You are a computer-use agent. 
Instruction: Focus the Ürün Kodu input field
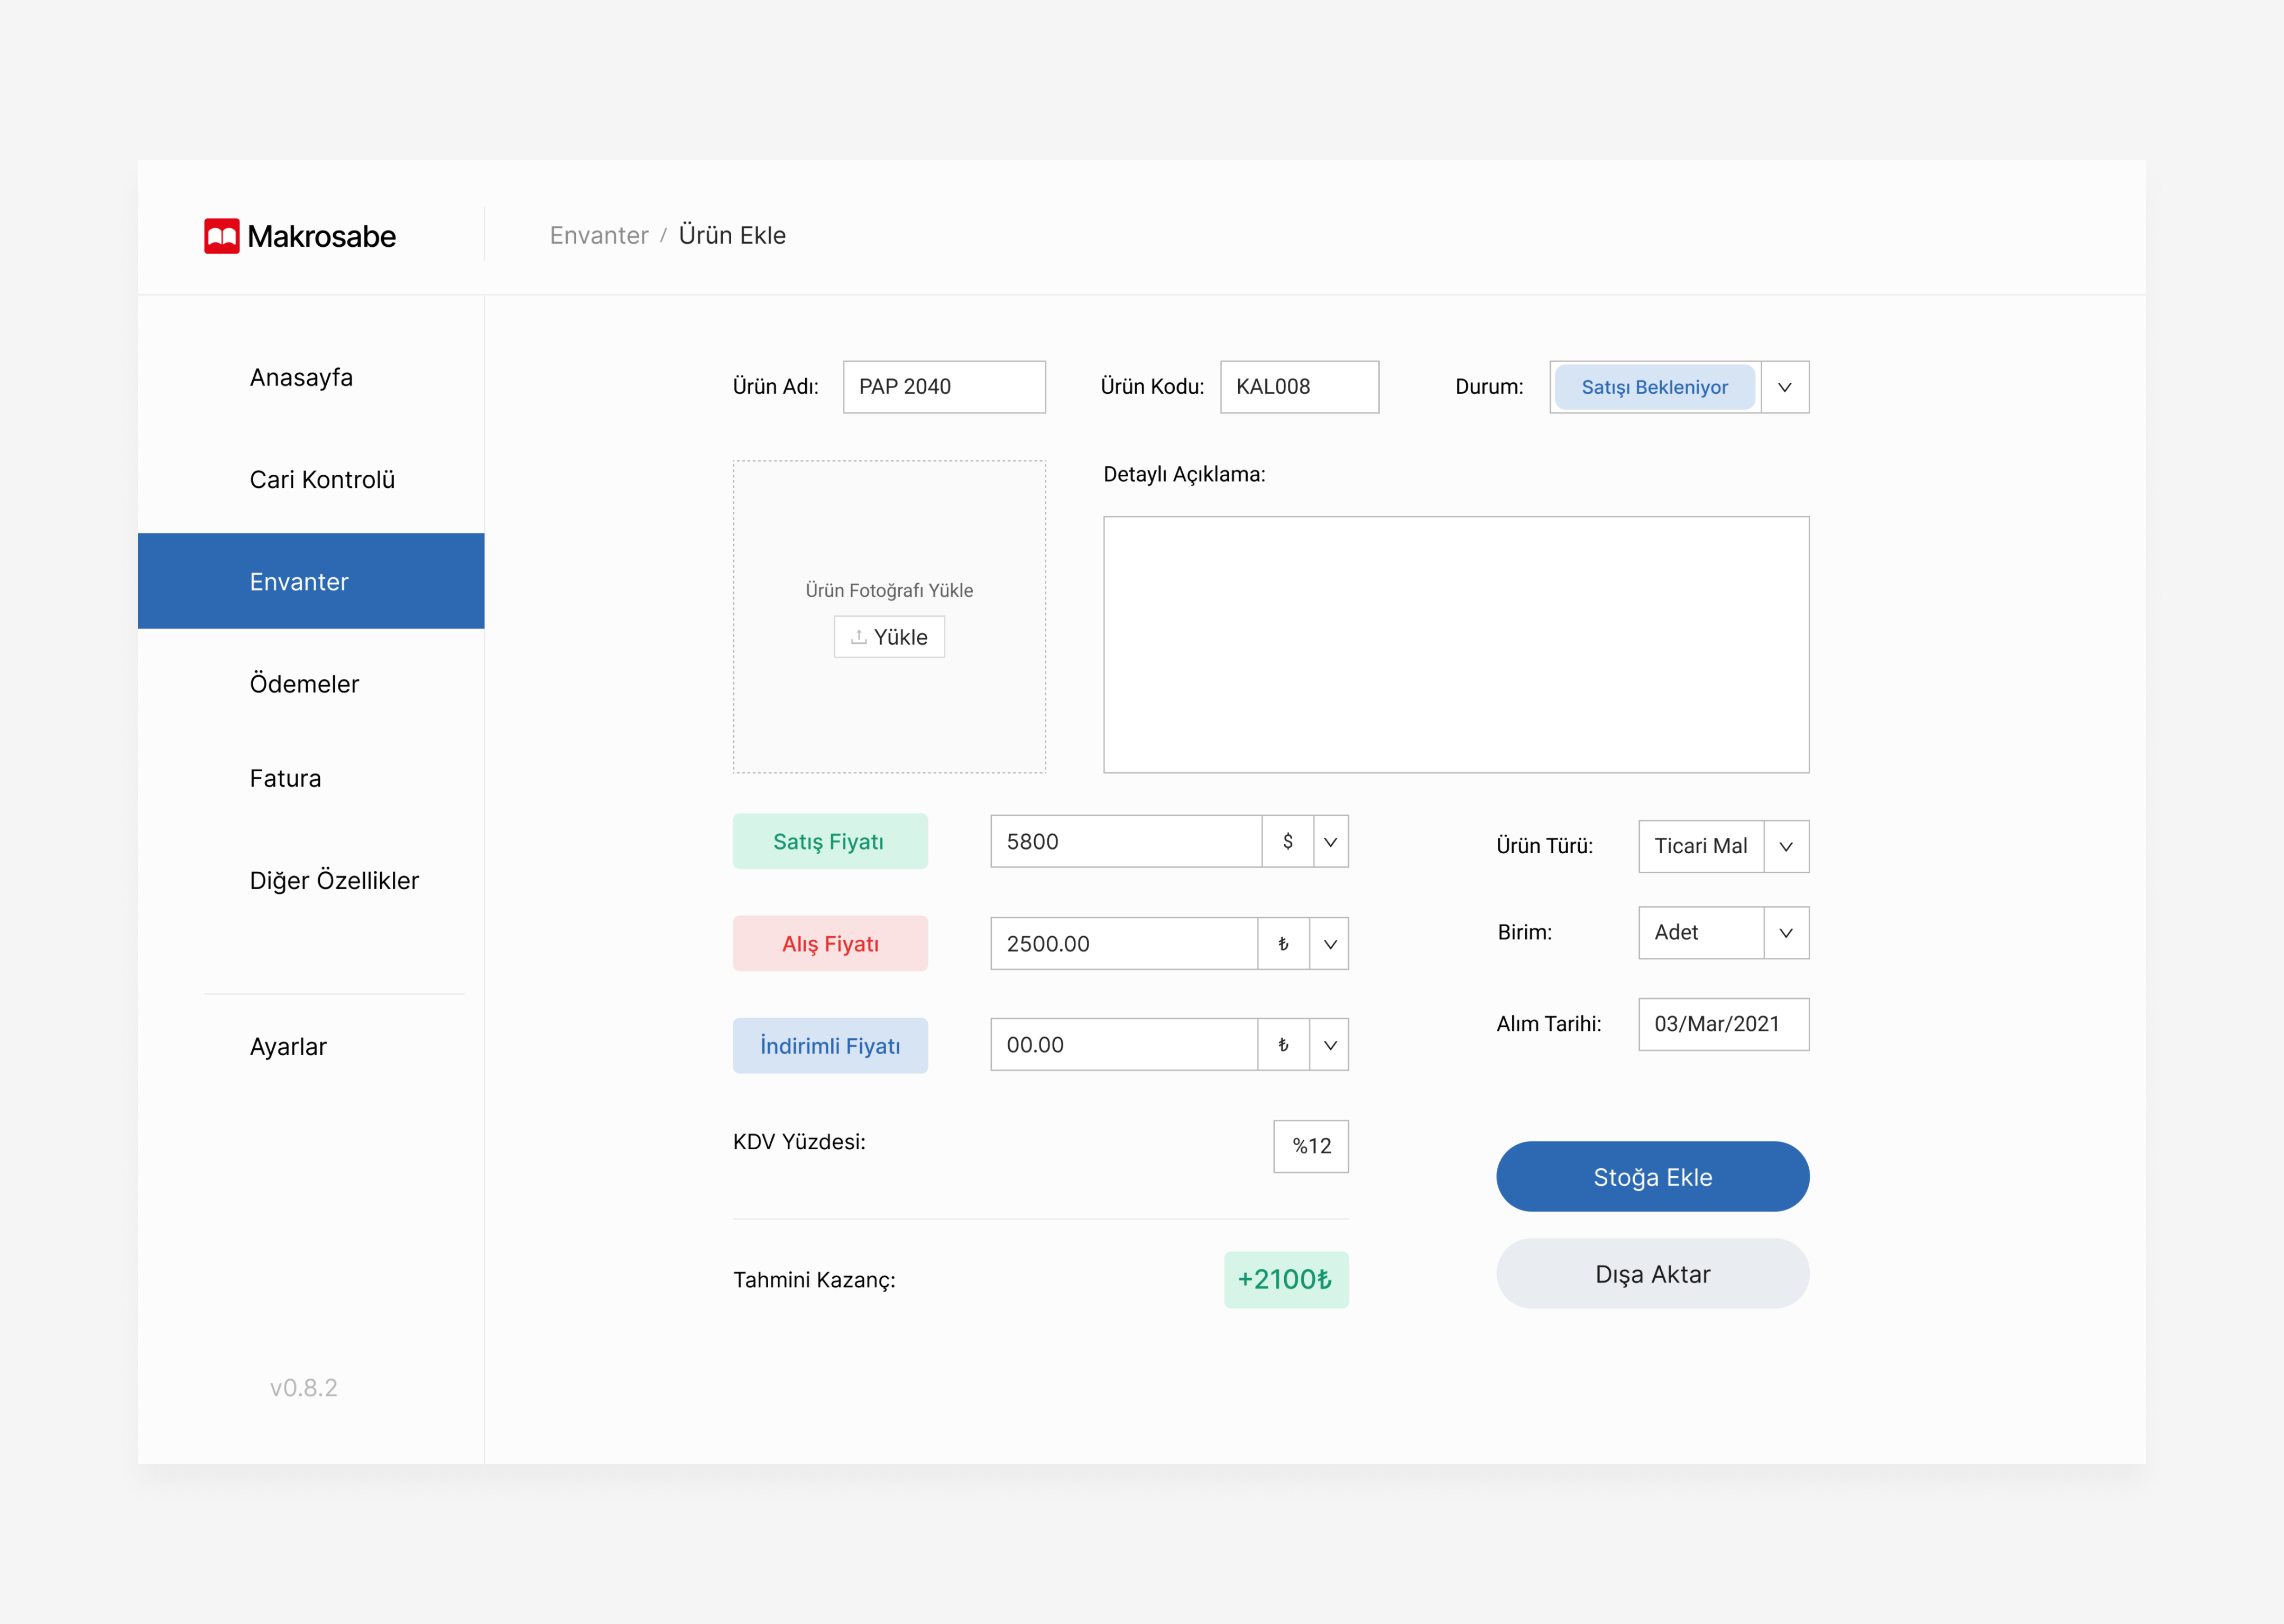pos(1299,387)
